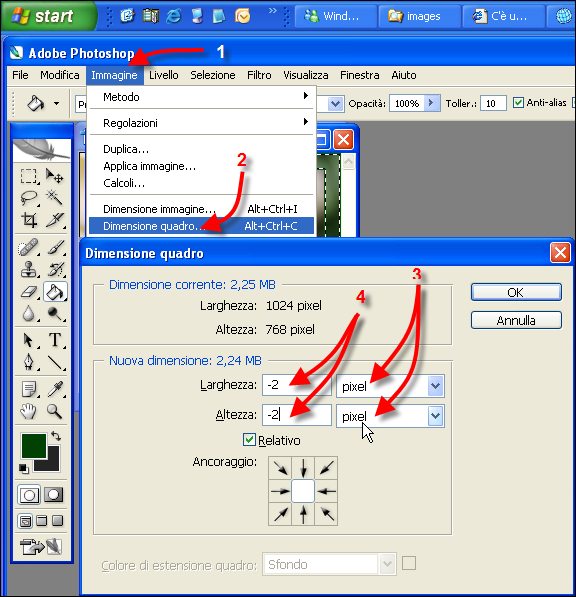The width and height of the screenshot is (576, 597).
Task: Select the Clone Stamp tool
Action: [29, 270]
